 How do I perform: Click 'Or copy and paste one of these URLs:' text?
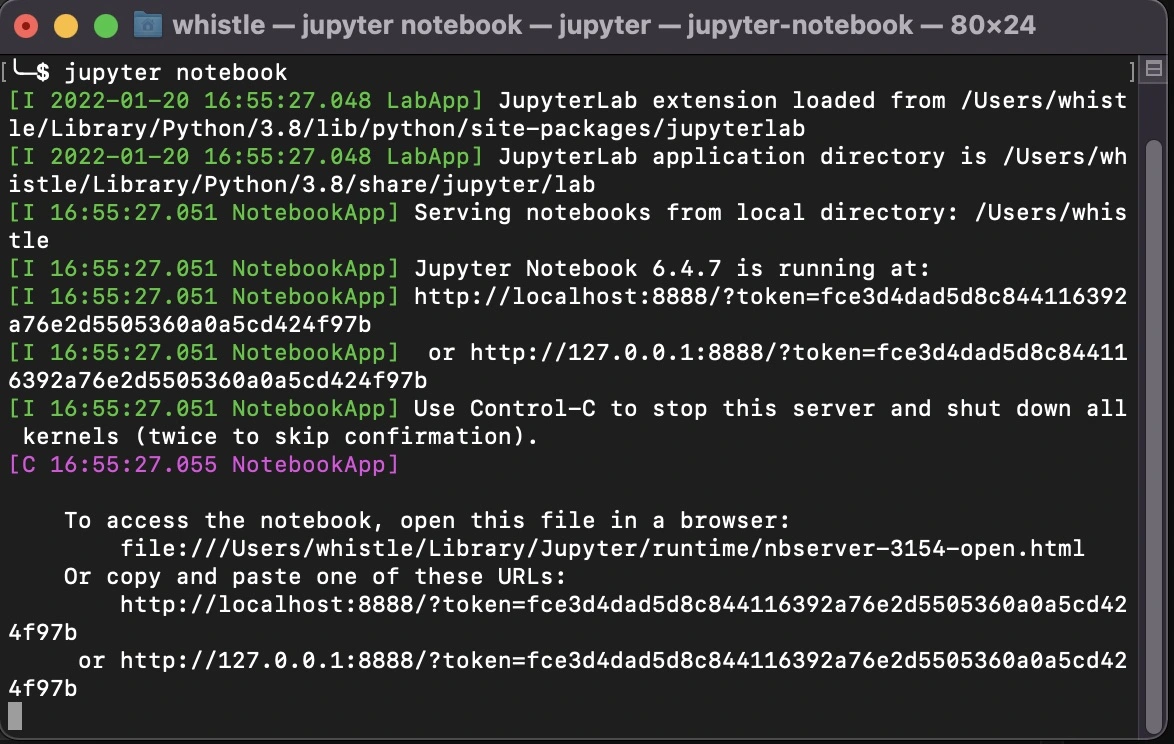315,577
